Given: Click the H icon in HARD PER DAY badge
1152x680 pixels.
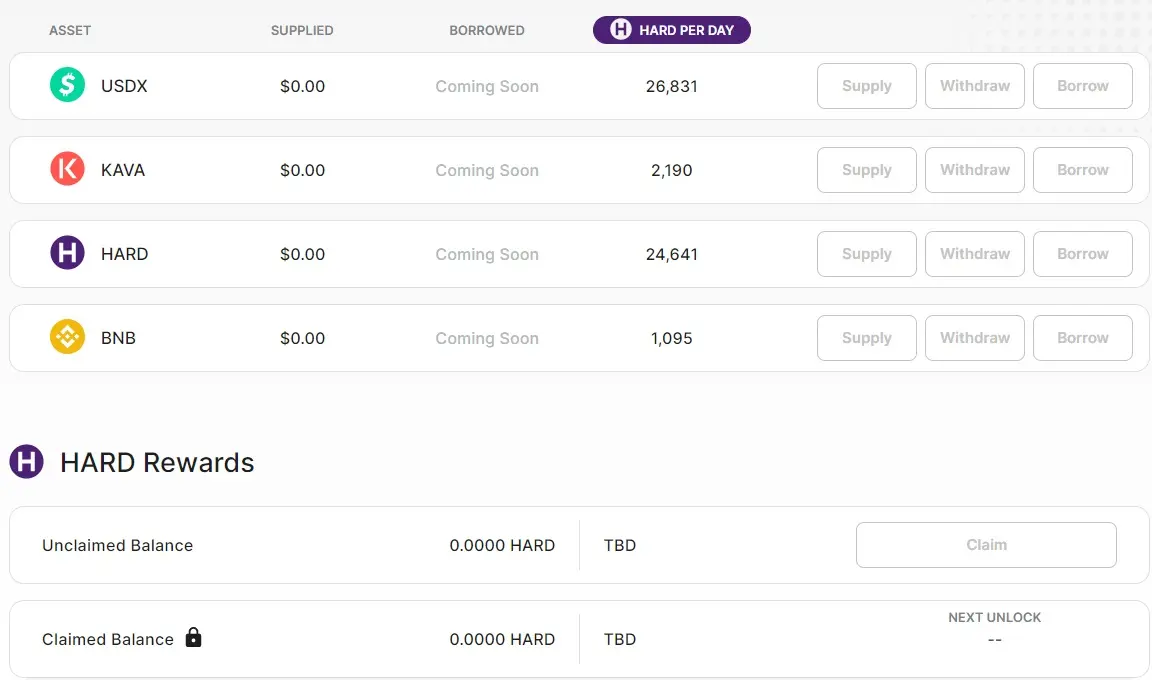Looking at the screenshot, I should tap(621, 29).
